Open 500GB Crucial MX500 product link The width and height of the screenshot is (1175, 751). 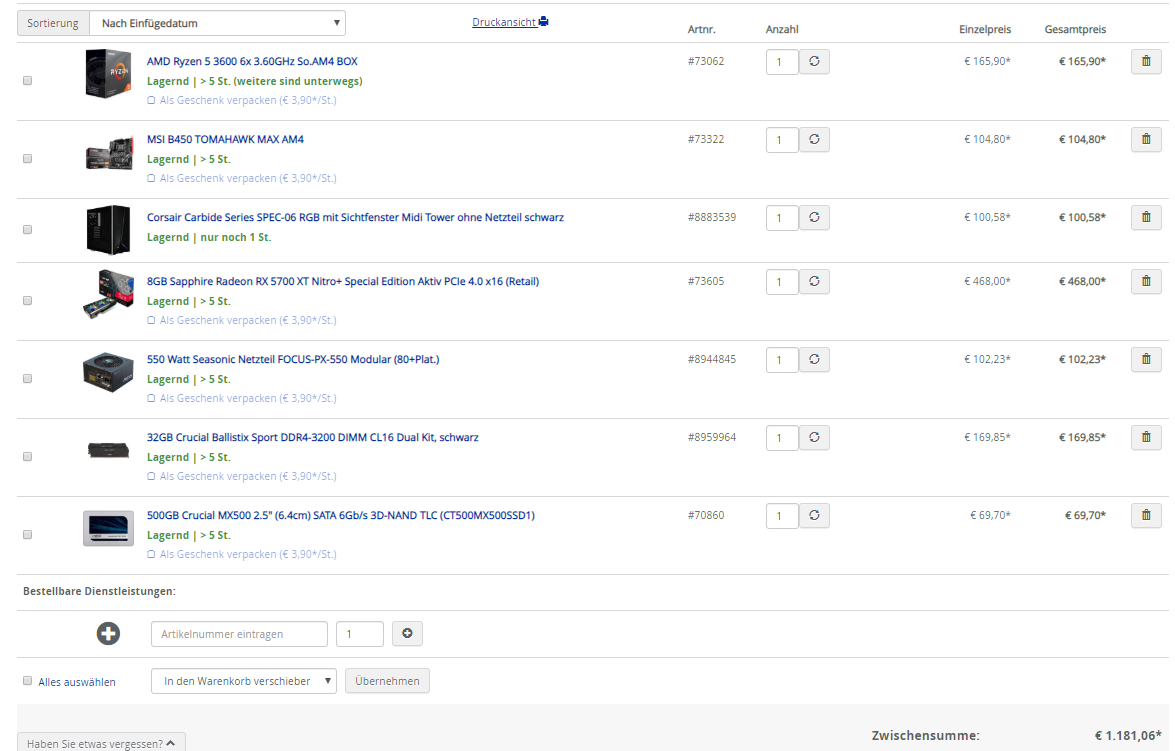[x=341, y=515]
